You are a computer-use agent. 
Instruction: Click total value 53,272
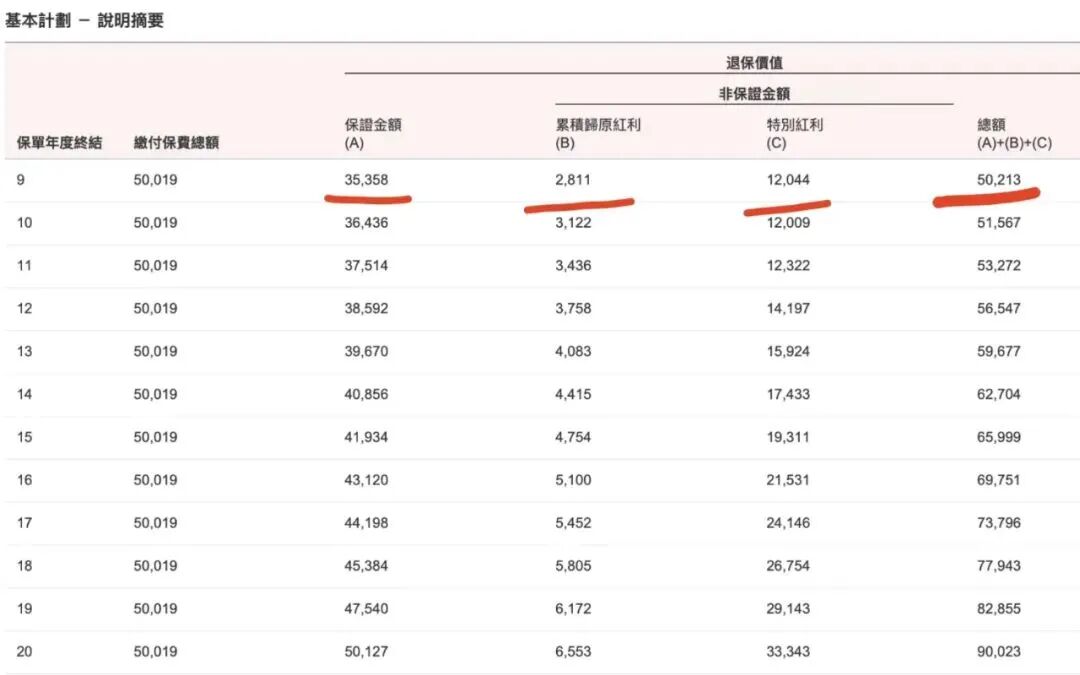point(999,265)
